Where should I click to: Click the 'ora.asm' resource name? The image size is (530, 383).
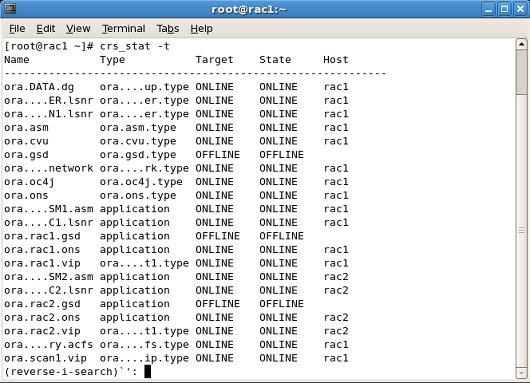tap(26, 127)
